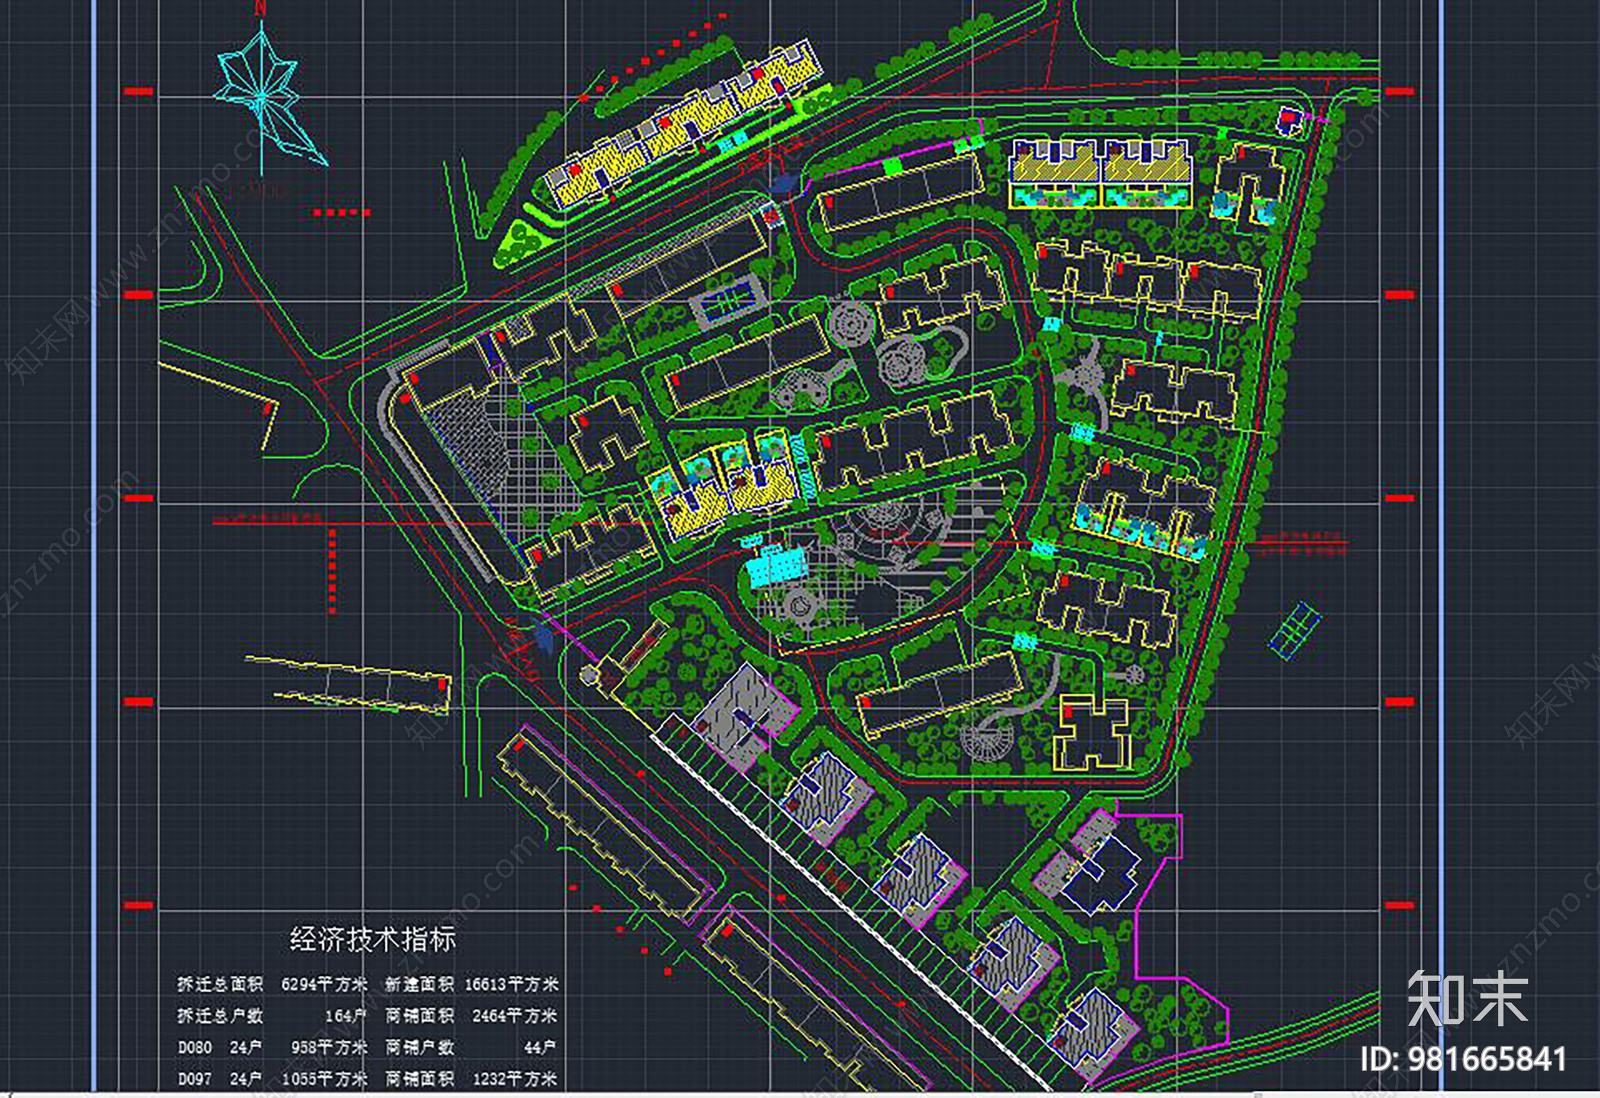The image size is (1600, 1098).
Task: Click the cyan north arrow compass symbol
Action: point(266,96)
